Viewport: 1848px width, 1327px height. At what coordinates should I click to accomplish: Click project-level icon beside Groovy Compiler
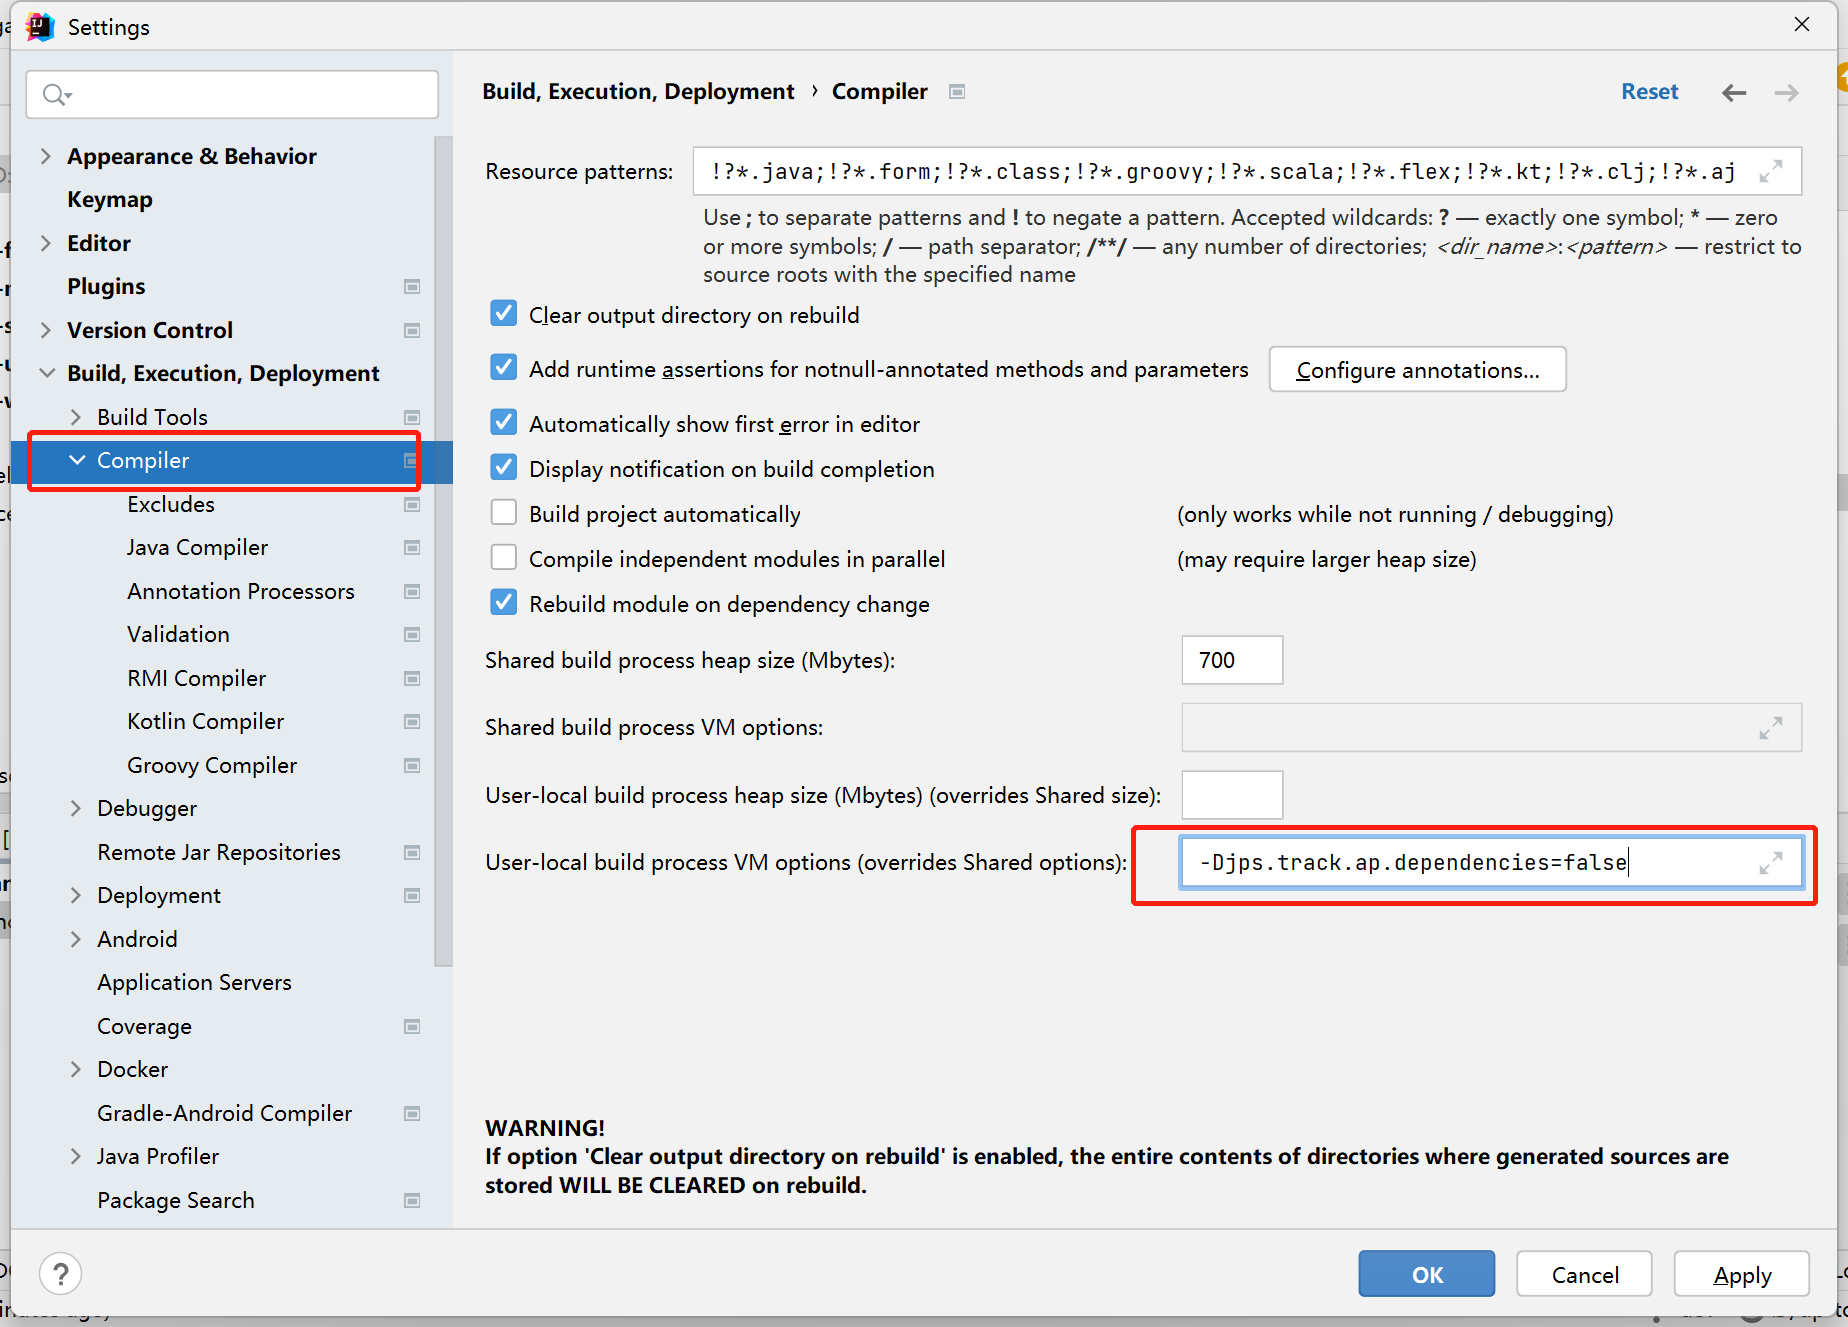(412, 766)
